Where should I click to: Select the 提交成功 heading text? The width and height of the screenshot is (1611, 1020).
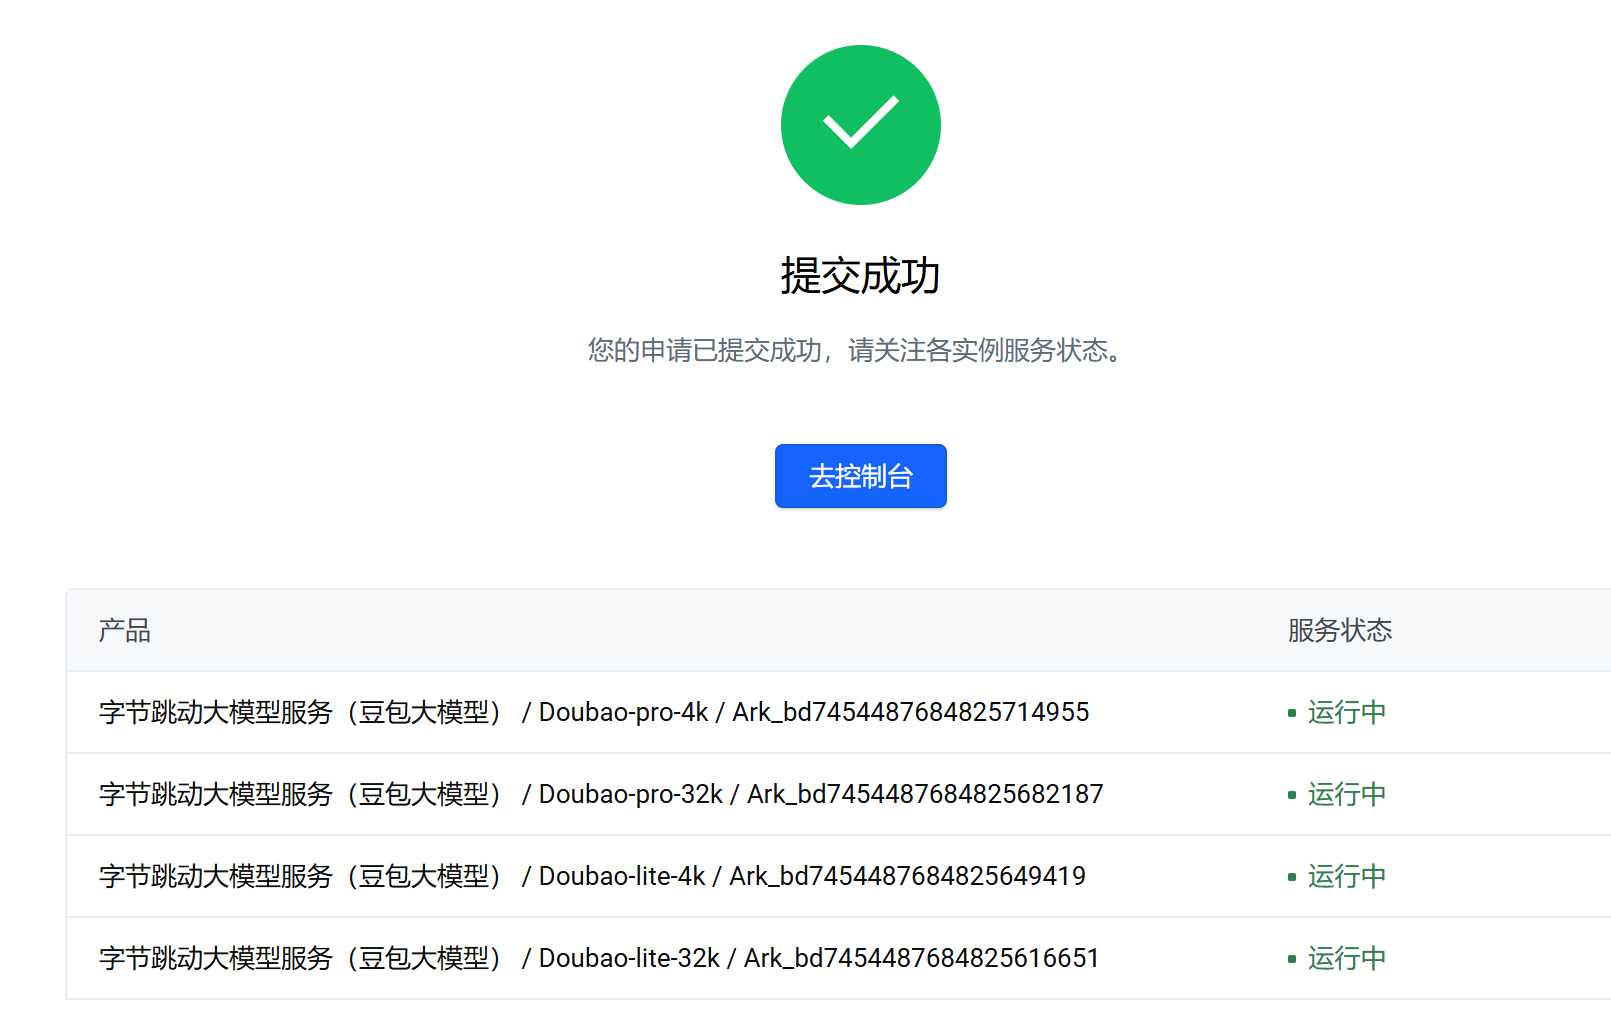[860, 275]
